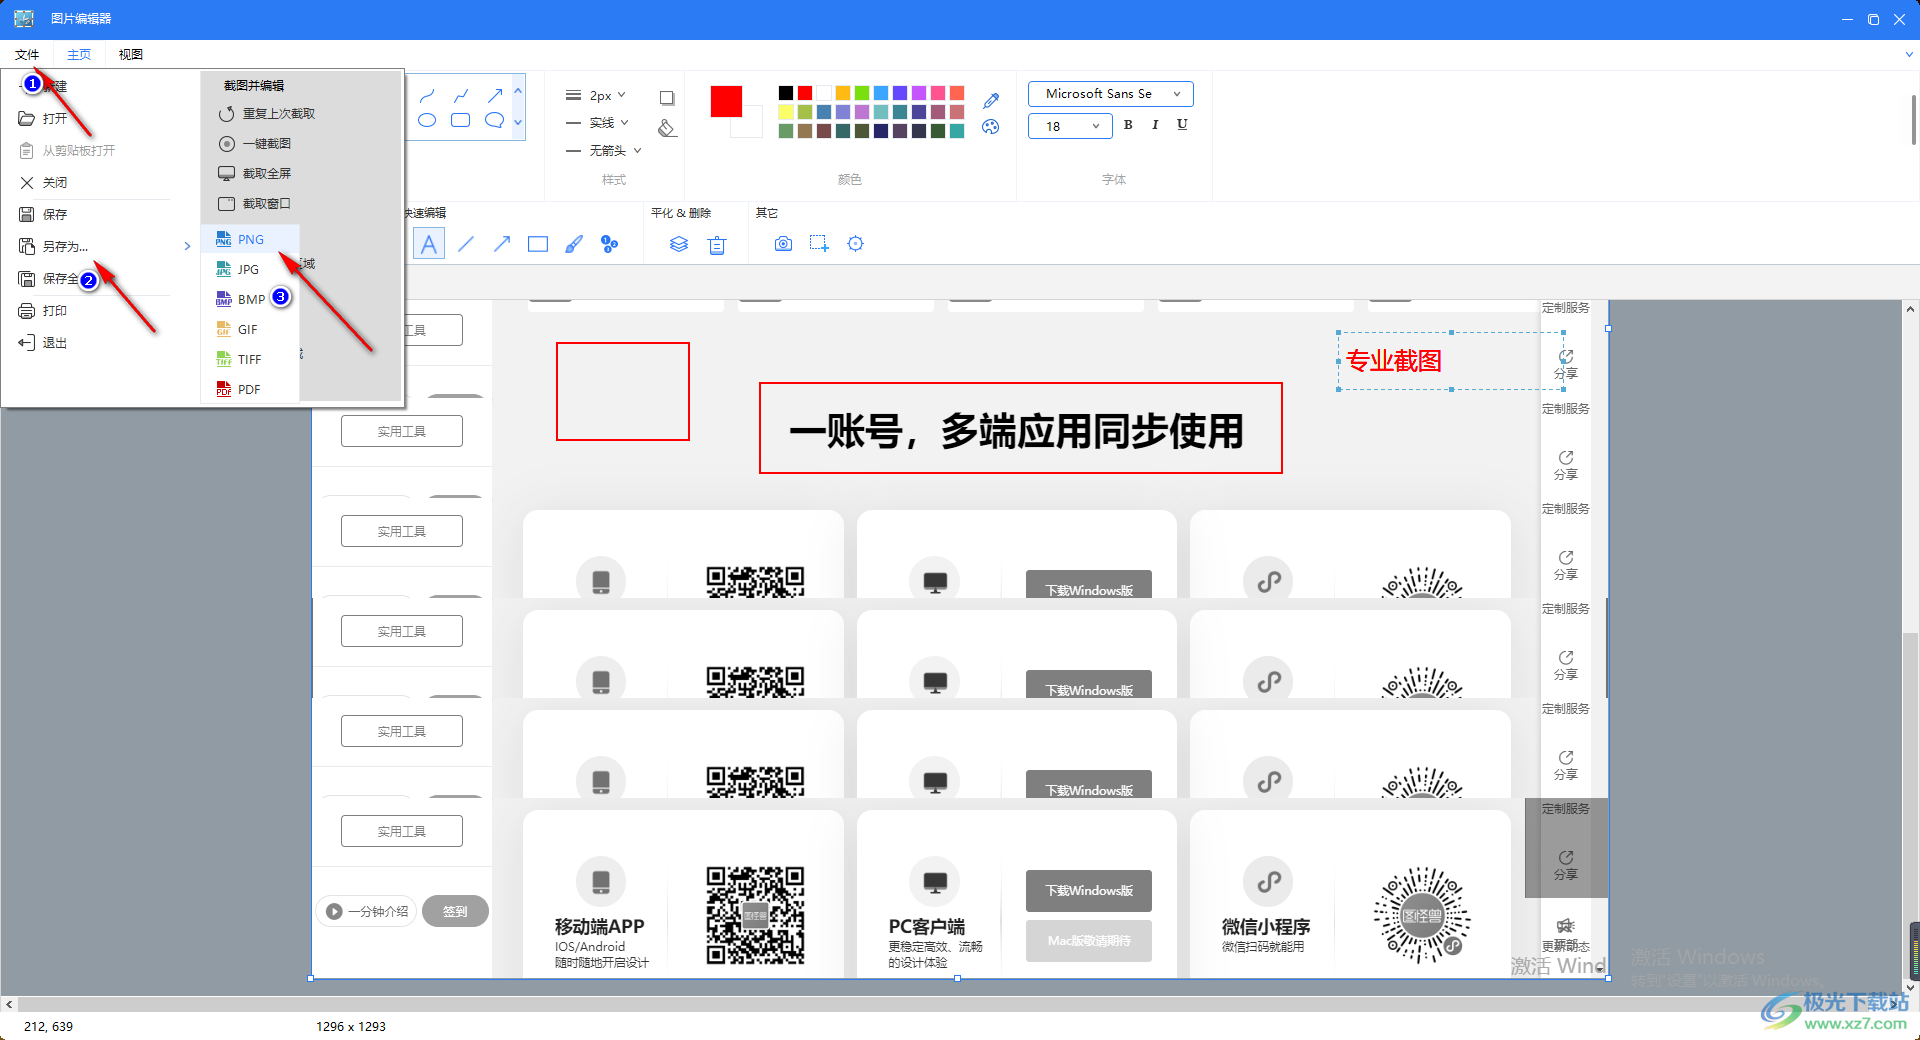Open the font size 18 dropdown
The height and width of the screenshot is (1040, 1920).
tap(1070, 126)
